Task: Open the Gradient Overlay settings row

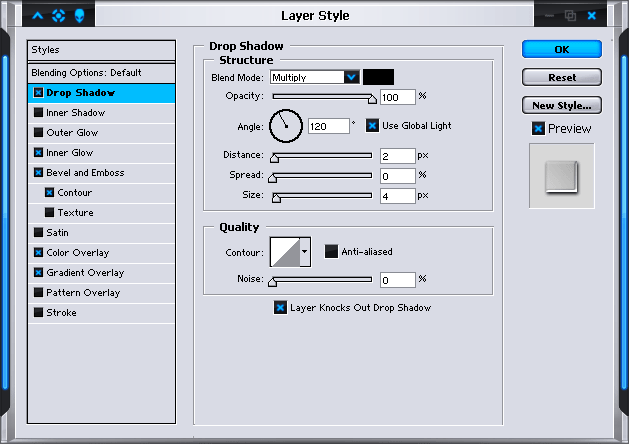Action: point(101,273)
